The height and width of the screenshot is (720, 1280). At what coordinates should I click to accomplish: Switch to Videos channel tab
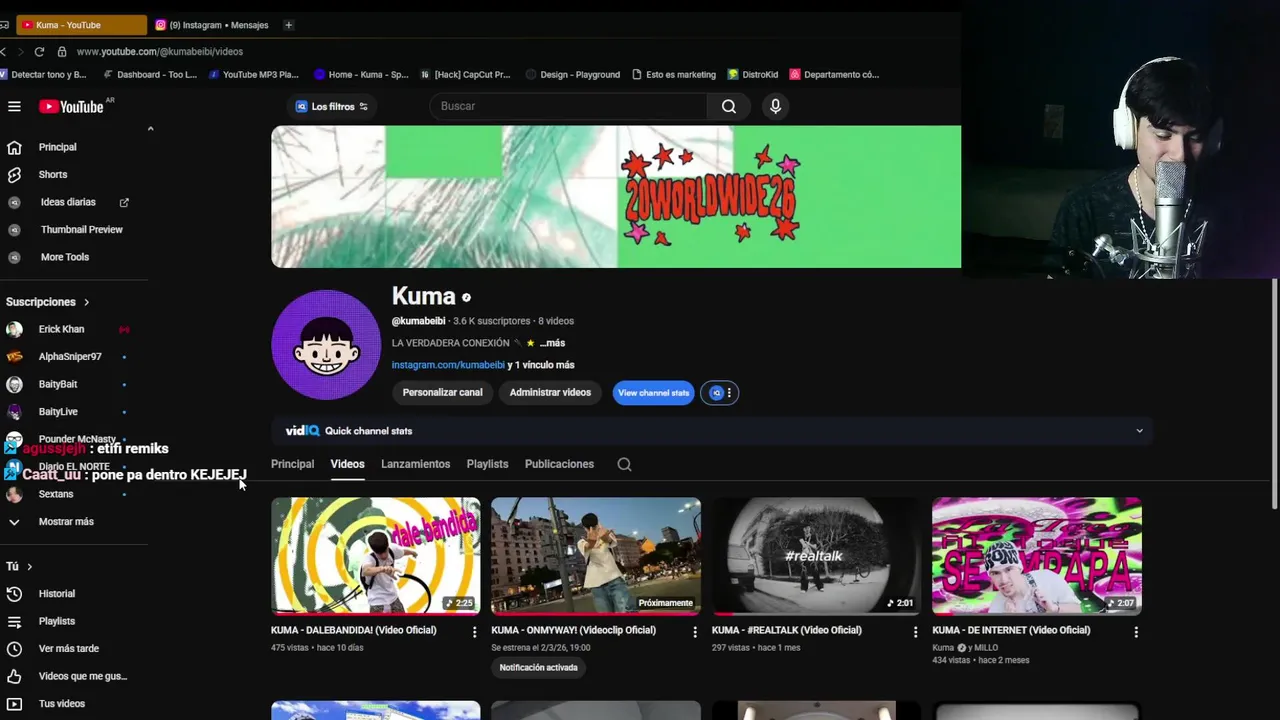347,464
